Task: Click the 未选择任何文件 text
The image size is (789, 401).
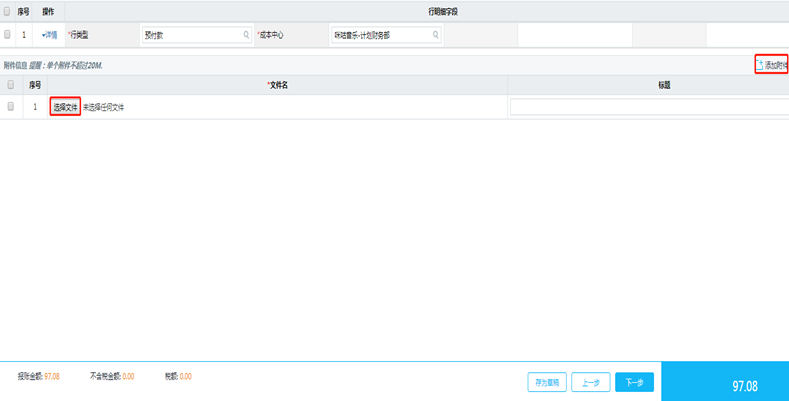Action: pyautogui.click(x=103, y=107)
